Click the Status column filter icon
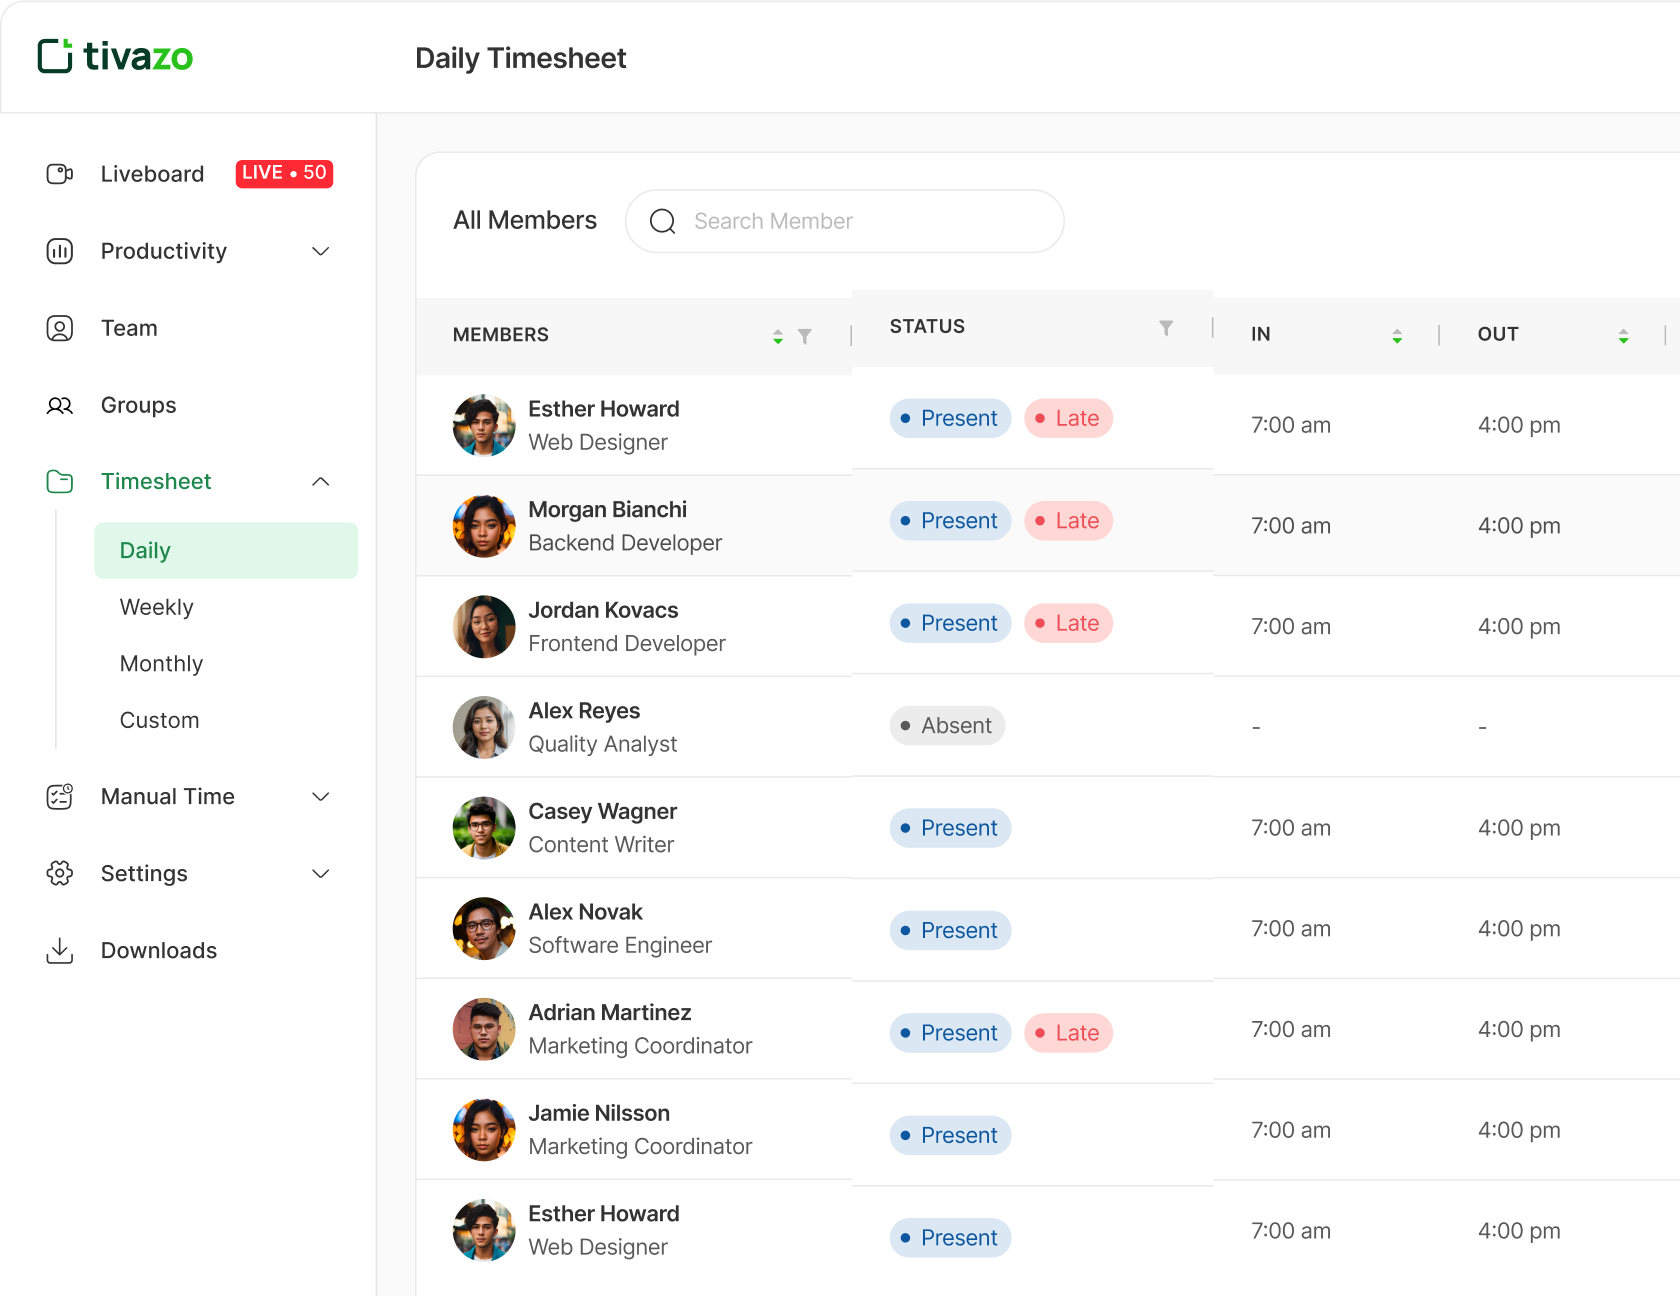 [1166, 328]
